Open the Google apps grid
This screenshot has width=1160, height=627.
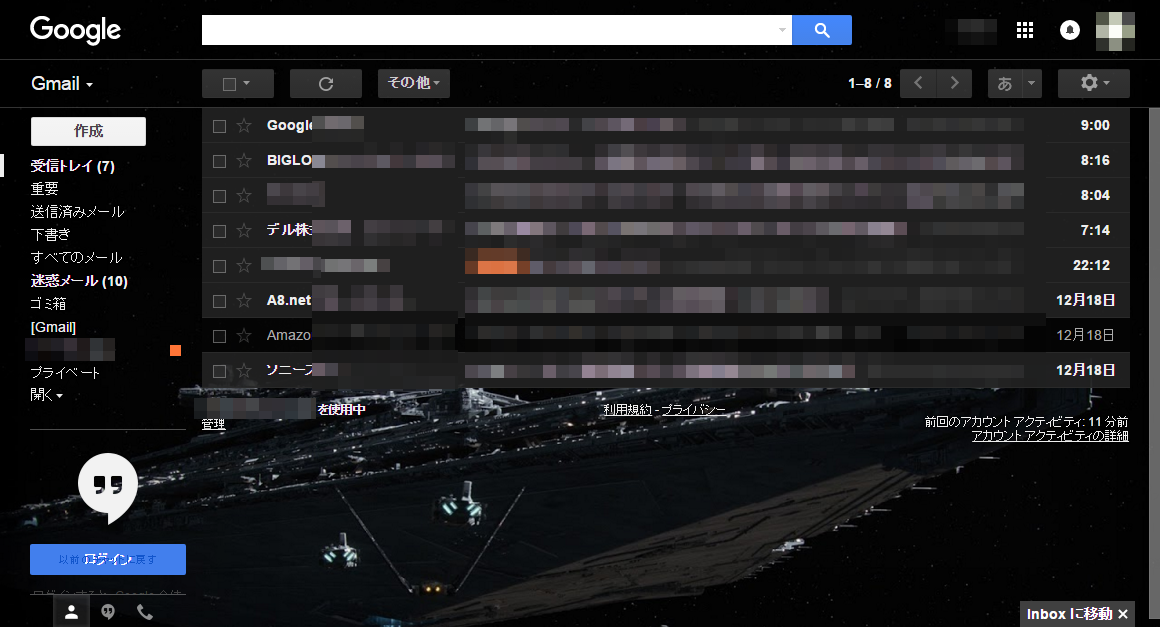point(1025,30)
